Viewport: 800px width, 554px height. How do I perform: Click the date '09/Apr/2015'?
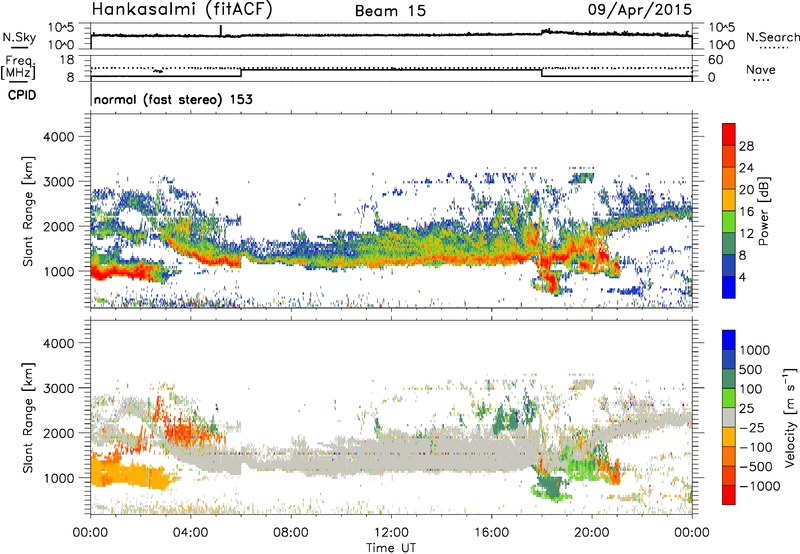640,9
